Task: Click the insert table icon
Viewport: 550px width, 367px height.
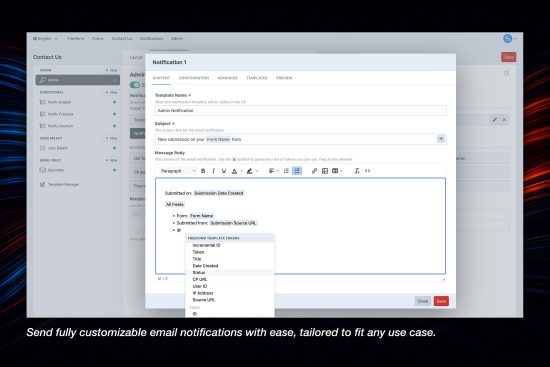Action: tap(335, 171)
